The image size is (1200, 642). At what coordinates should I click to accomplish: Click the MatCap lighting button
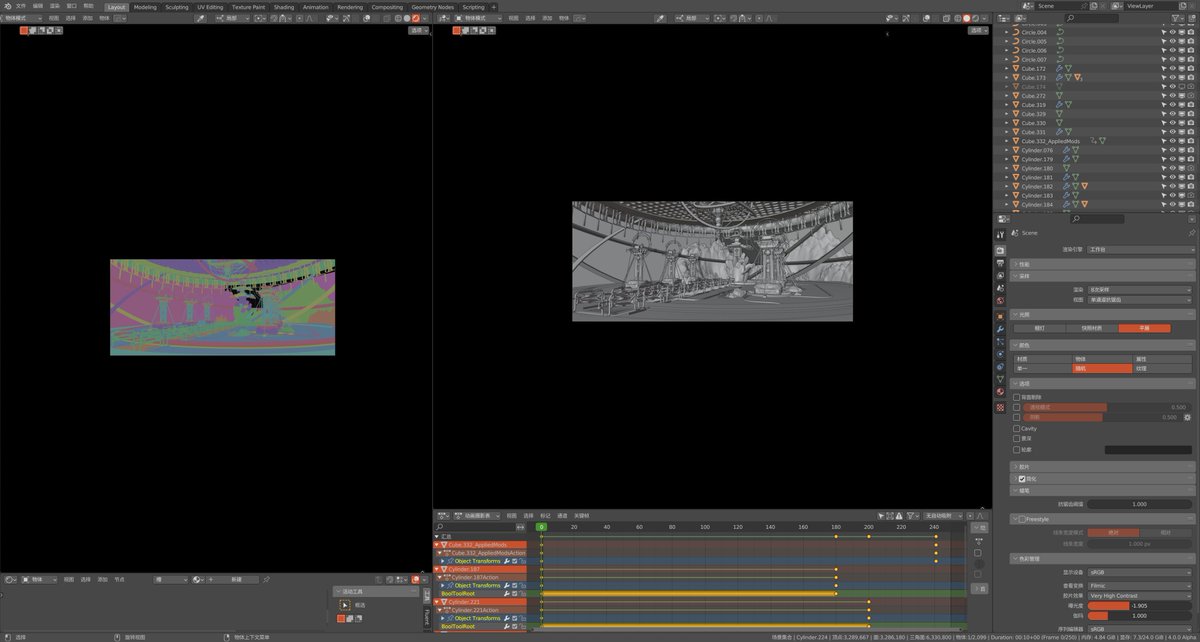[1091, 328]
